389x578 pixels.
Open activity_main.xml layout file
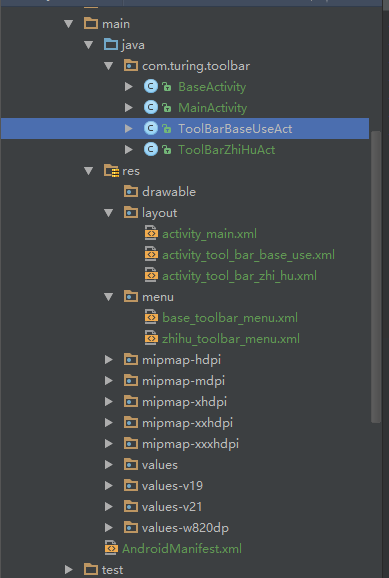tap(209, 234)
